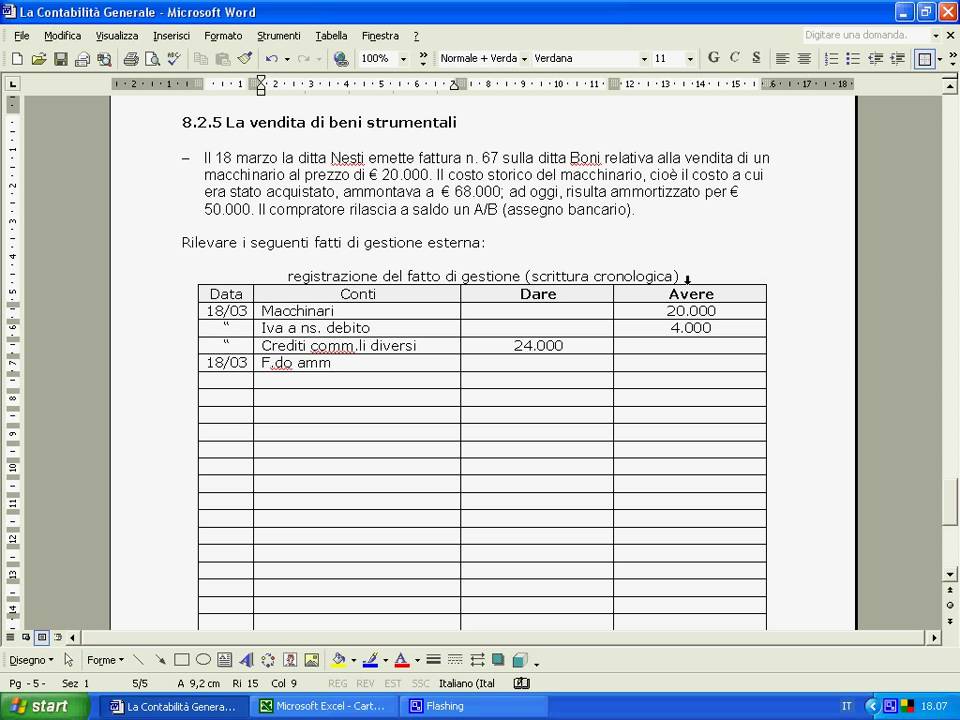Click in the 'Digitare una domanda' help box
The height and width of the screenshot is (720, 960).
point(864,35)
